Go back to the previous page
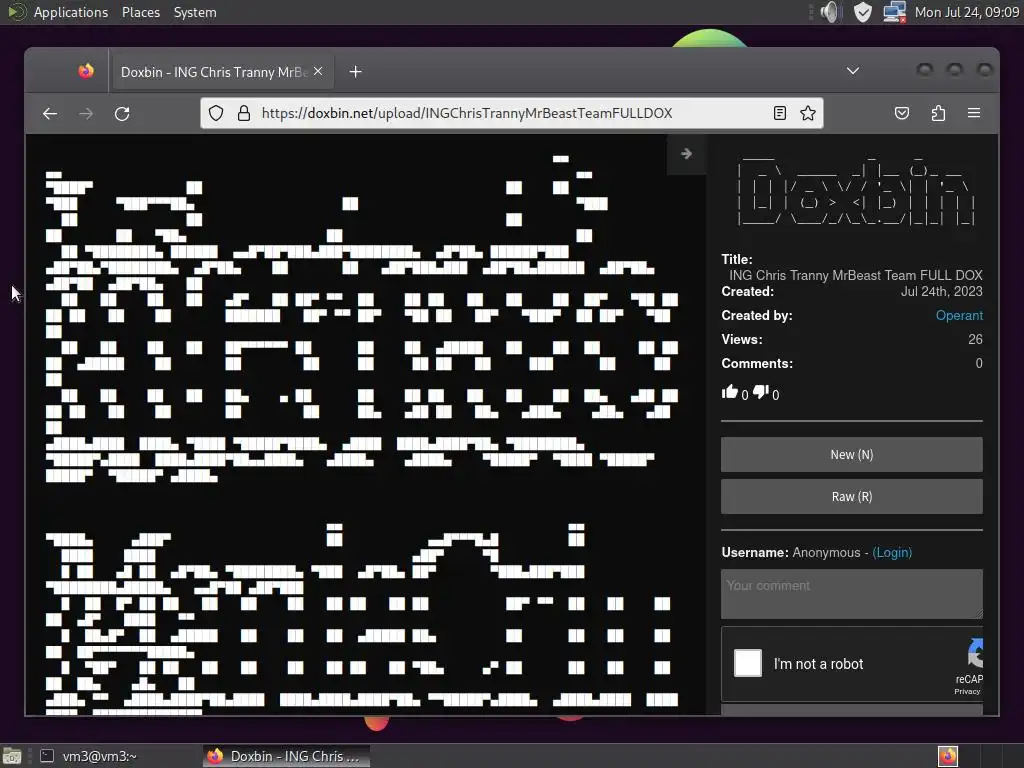This screenshot has height=768, width=1024. 50,114
